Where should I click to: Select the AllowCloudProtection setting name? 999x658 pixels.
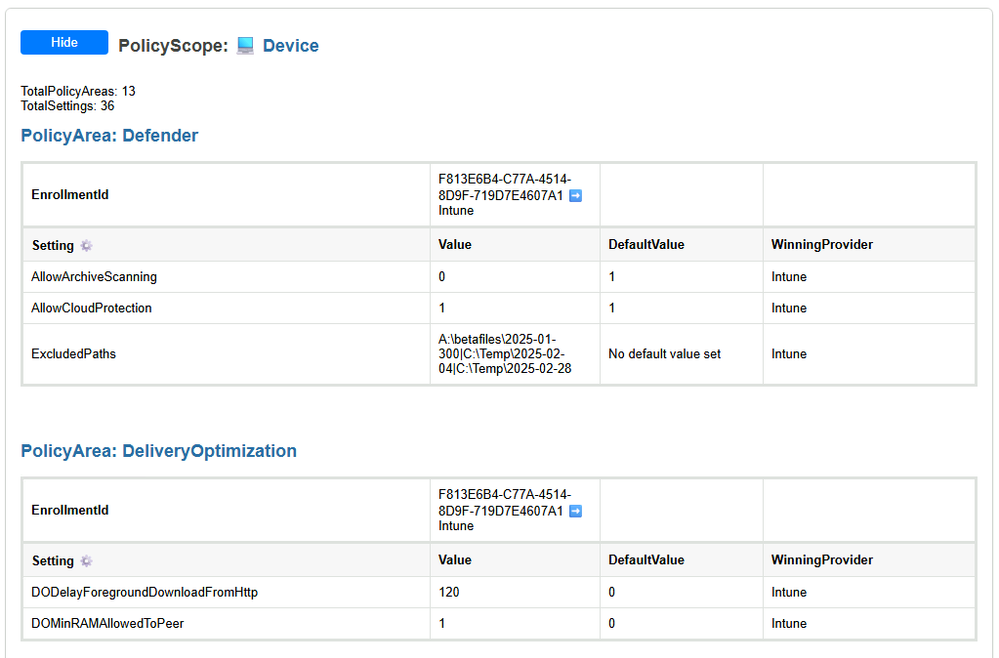pyautogui.click(x=92, y=308)
